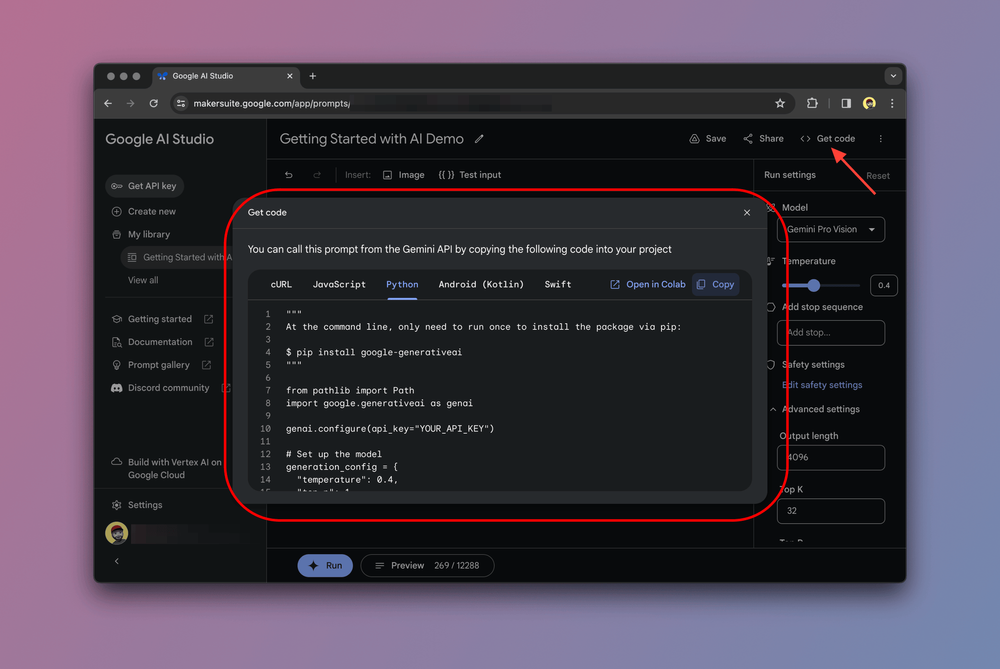Open the Gemini Pro Vision model dropdown
This screenshot has width=1000, height=669.
click(x=831, y=229)
